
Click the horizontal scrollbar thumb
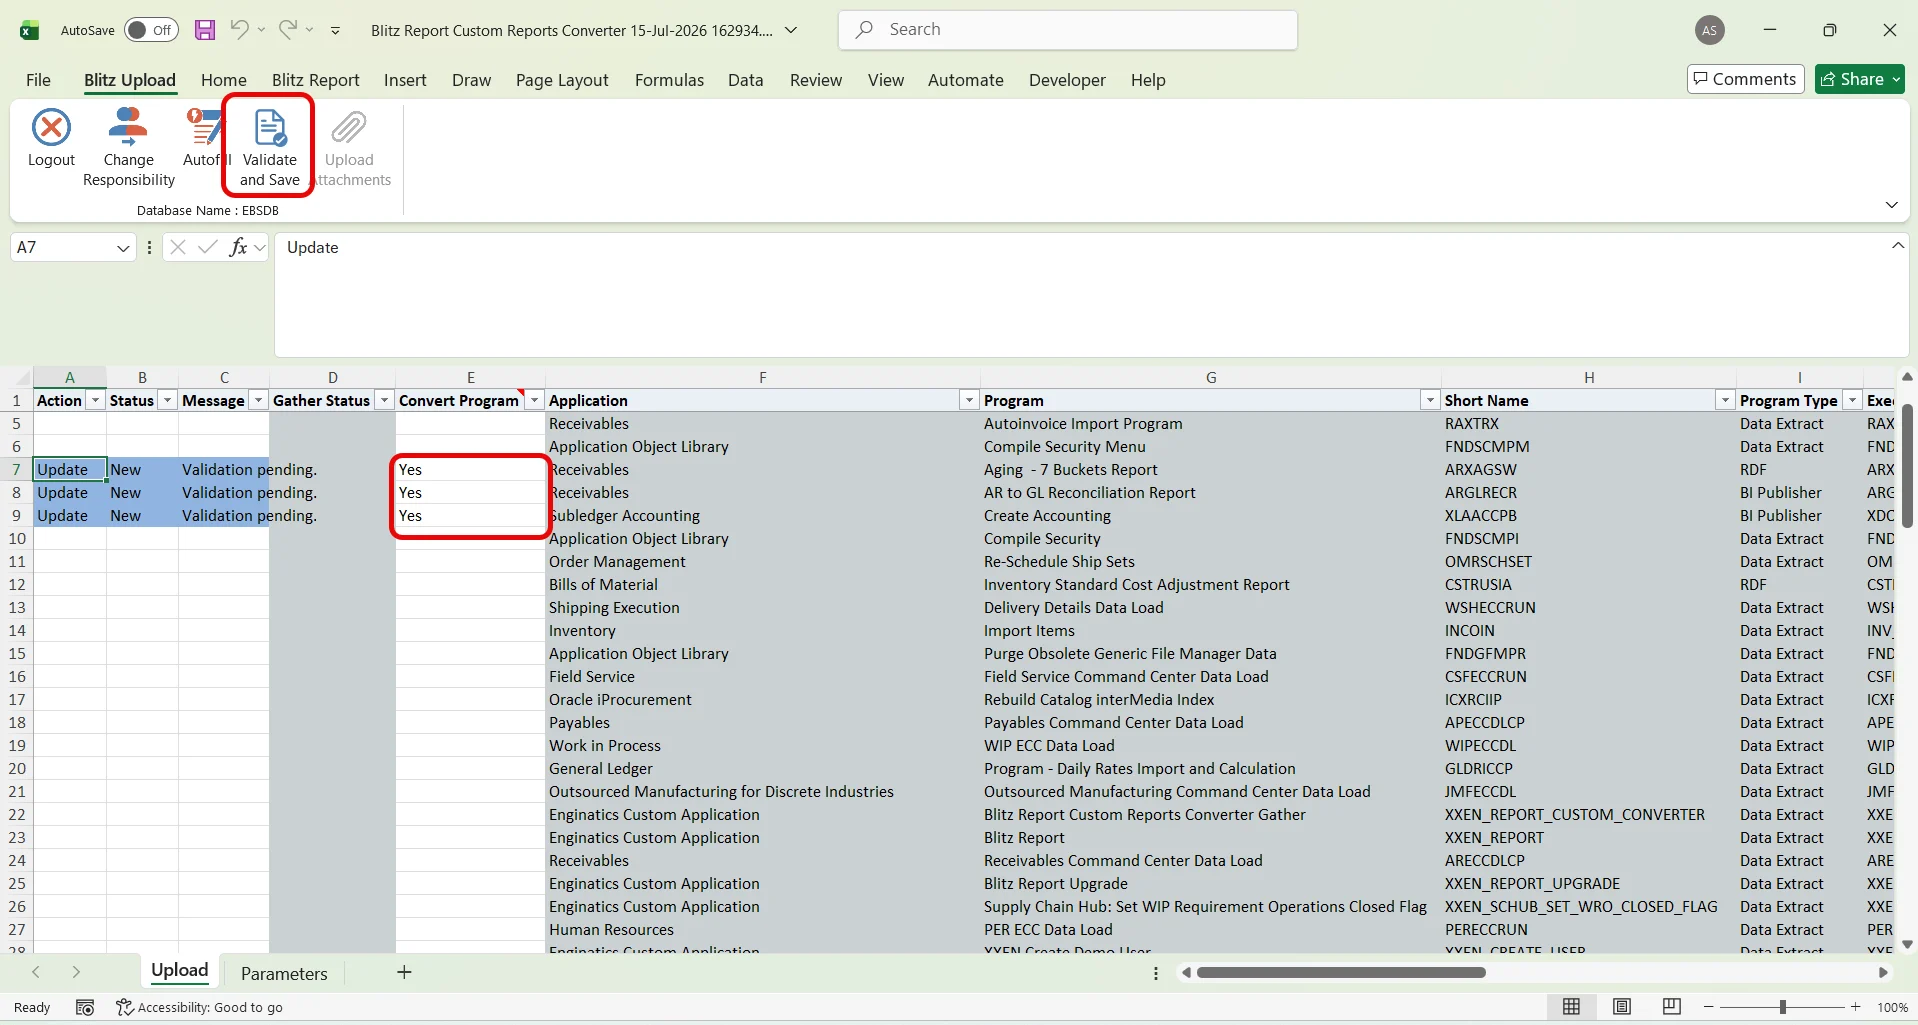click(x=1341, y=972)
